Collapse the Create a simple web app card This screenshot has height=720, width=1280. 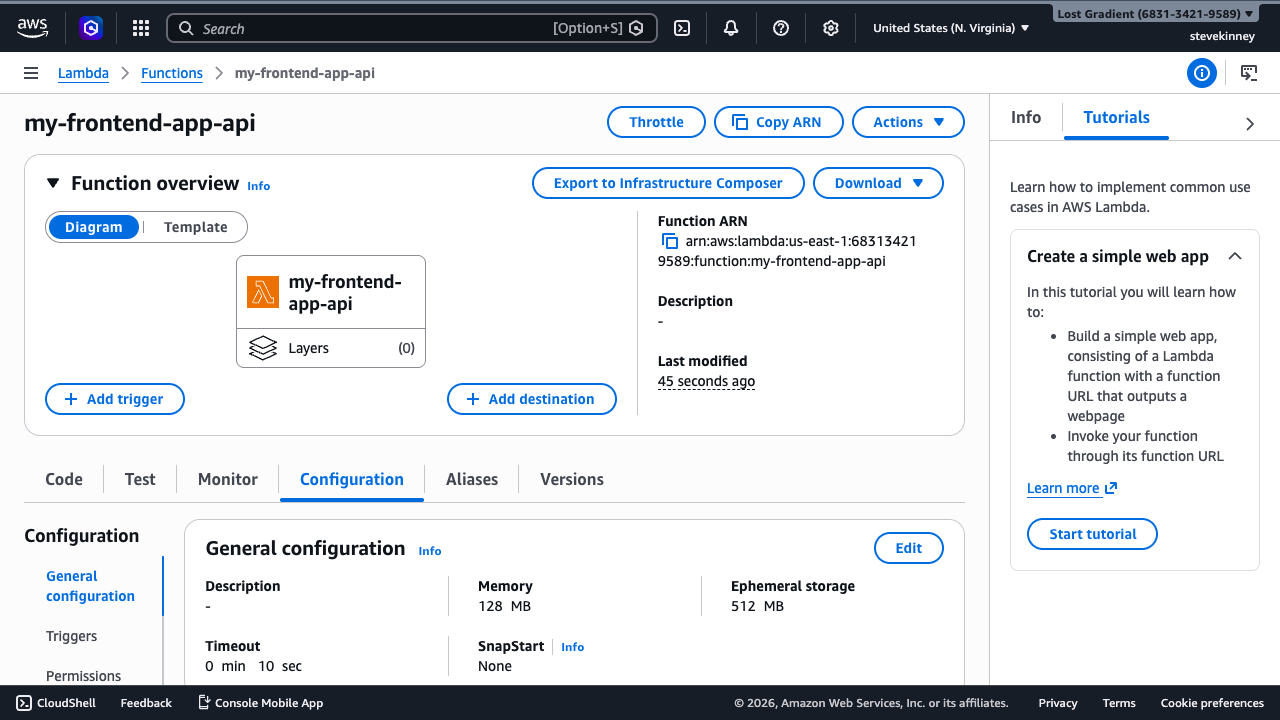click(x=1235, y=256)
